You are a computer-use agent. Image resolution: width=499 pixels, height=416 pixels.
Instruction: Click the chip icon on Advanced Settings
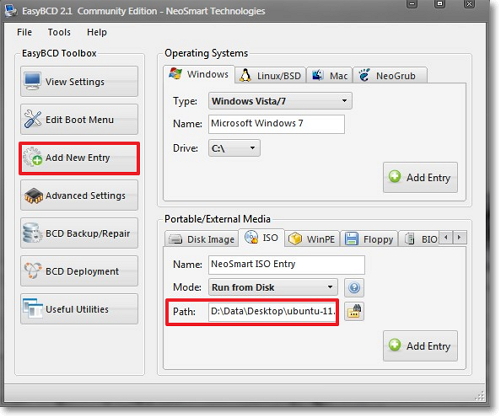point(33,196)
